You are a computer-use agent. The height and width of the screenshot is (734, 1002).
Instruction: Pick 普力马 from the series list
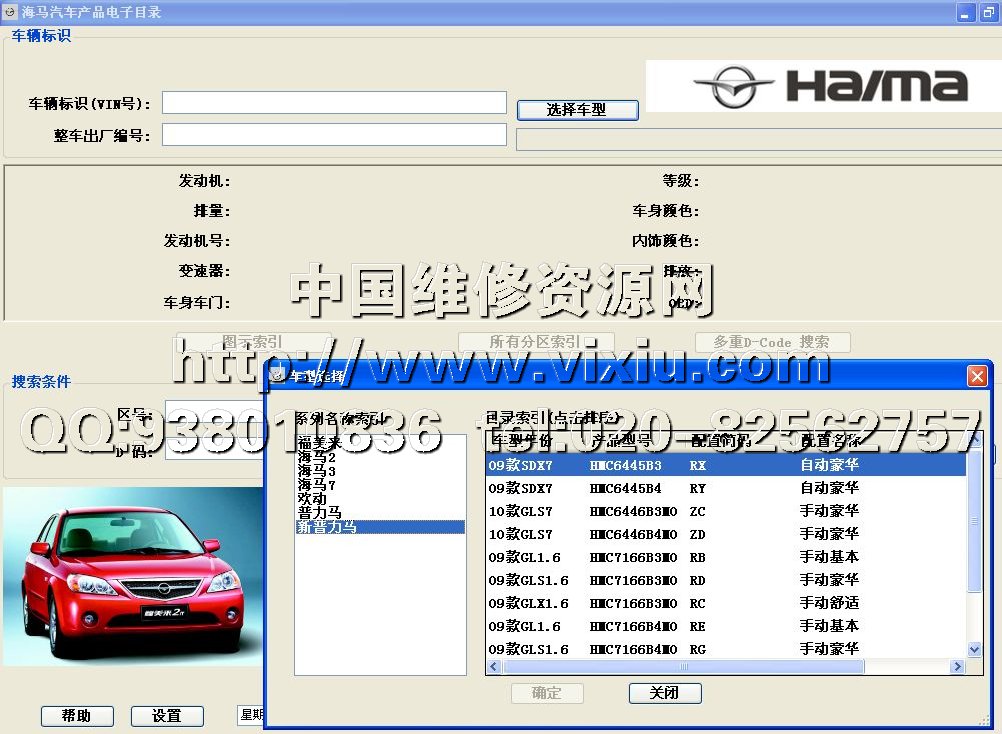[319, 512]
